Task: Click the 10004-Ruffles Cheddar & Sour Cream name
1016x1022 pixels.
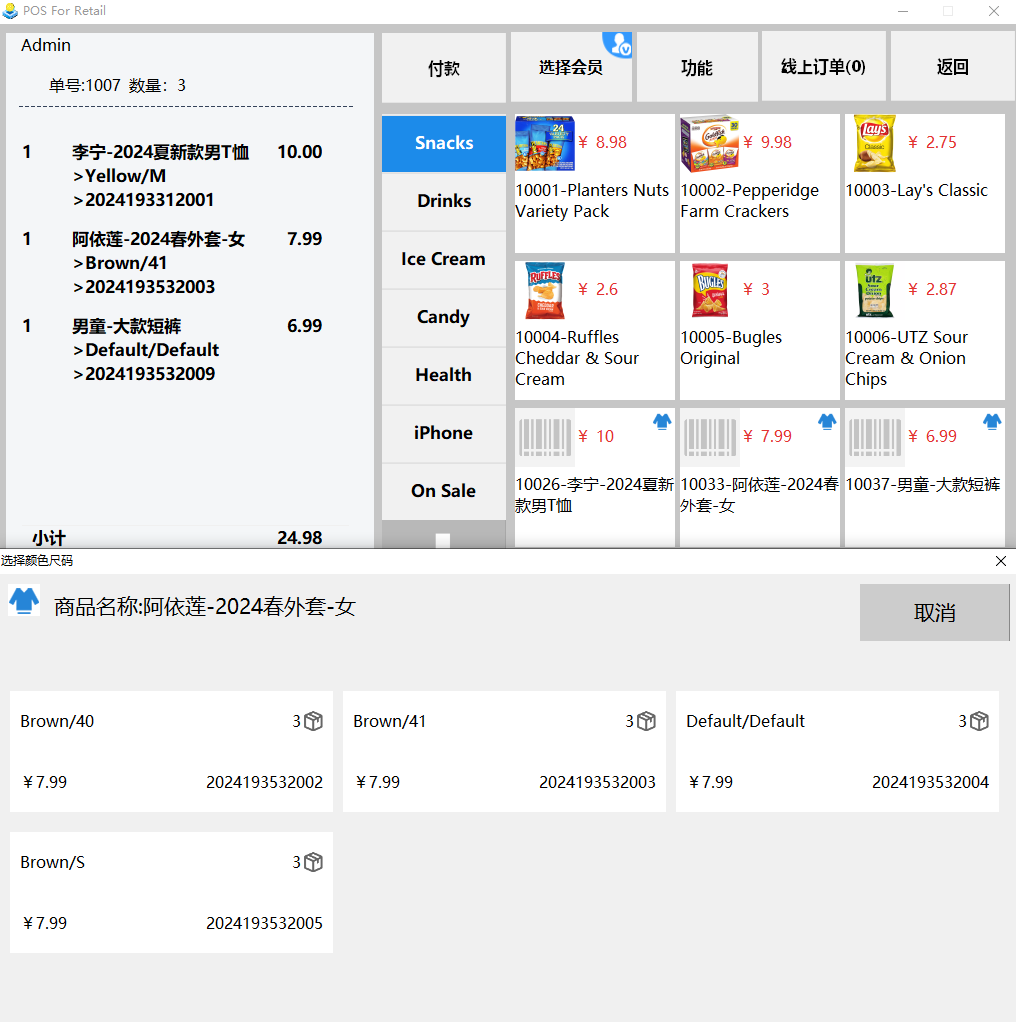Action: click(x=577, y=358)
